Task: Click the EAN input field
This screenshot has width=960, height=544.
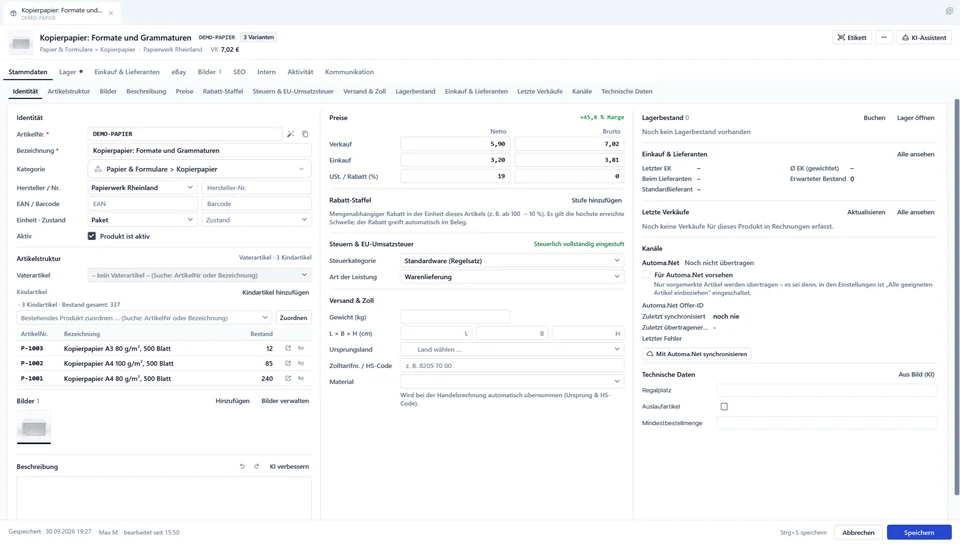Action: pos(143,204)
